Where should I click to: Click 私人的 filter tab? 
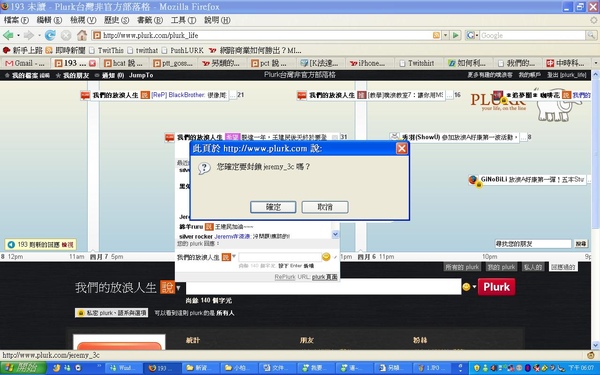tap(533, 267)
